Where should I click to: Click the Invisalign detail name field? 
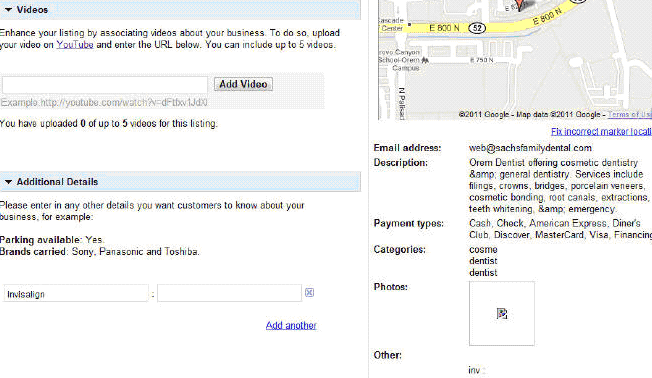pyautogui.click(x=76, y=293)
